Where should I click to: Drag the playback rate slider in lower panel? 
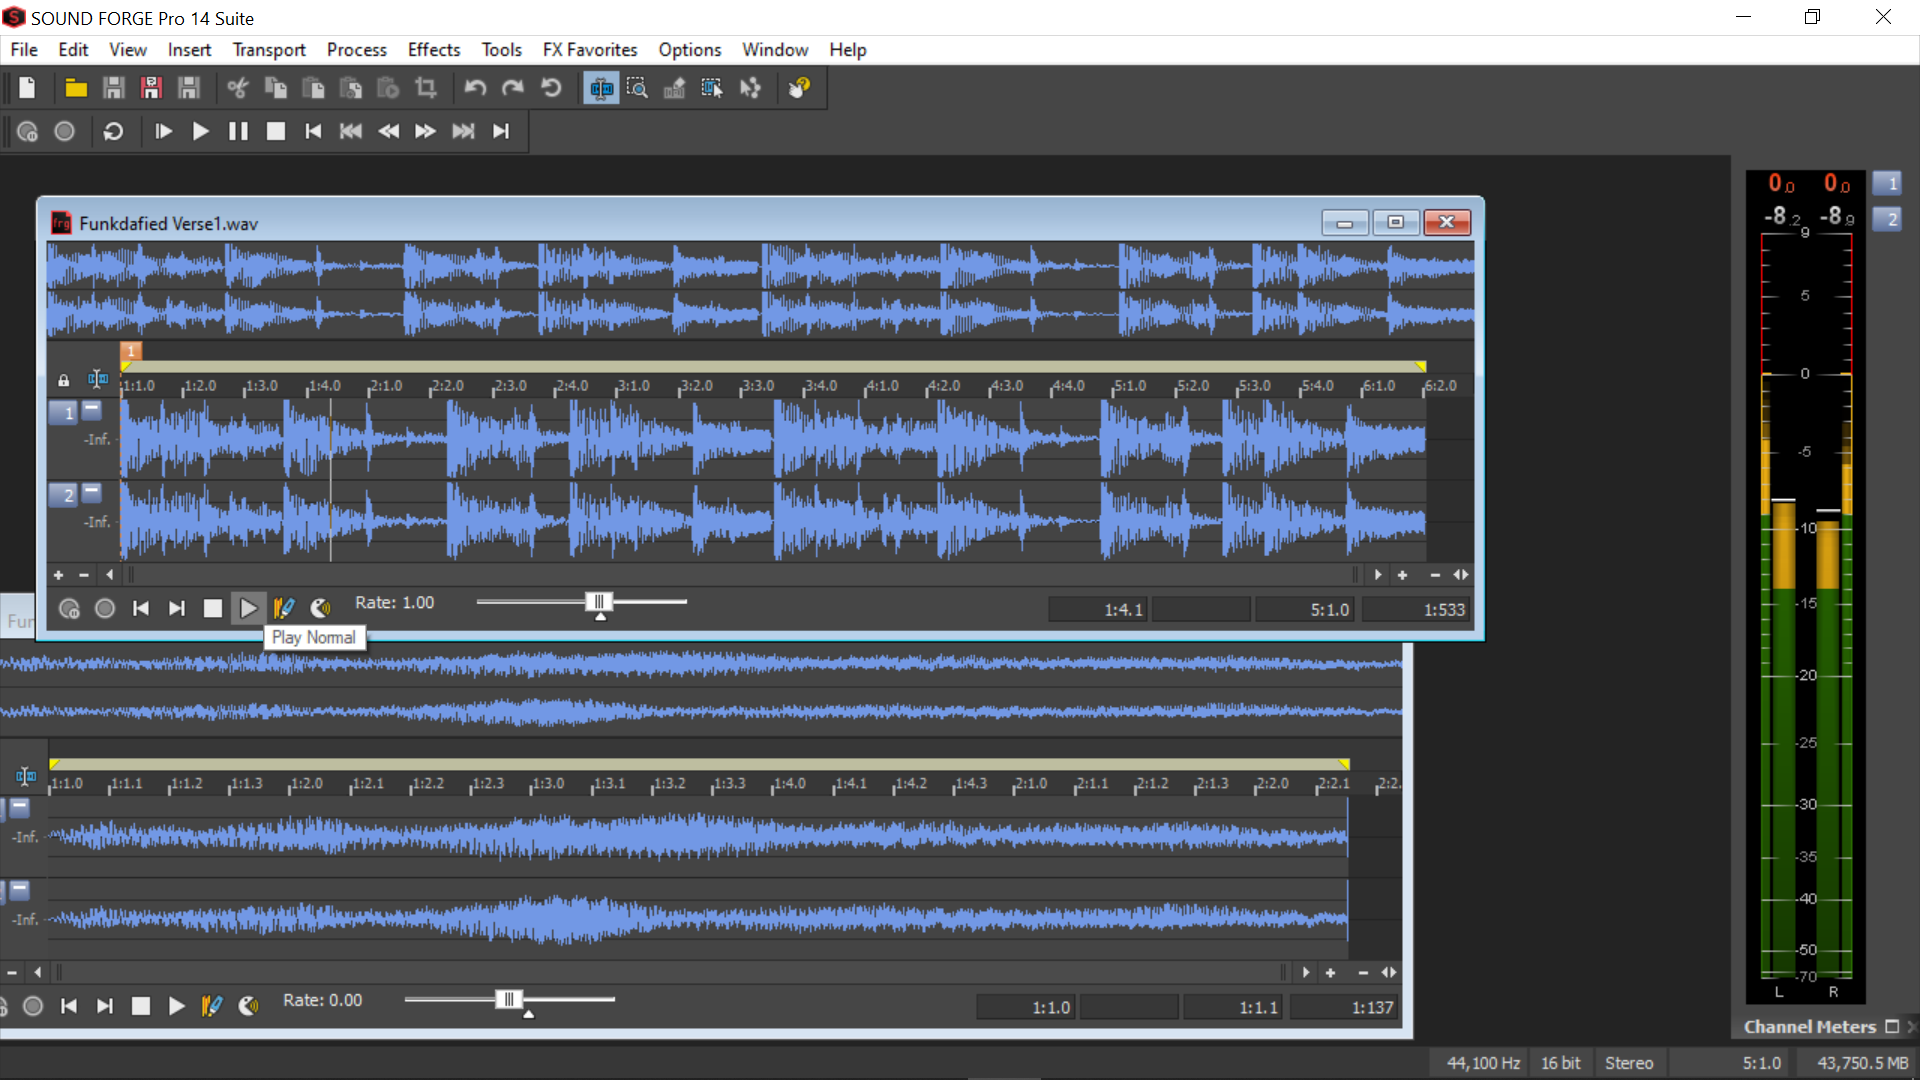pyautogui.click(x=508, y=998)
